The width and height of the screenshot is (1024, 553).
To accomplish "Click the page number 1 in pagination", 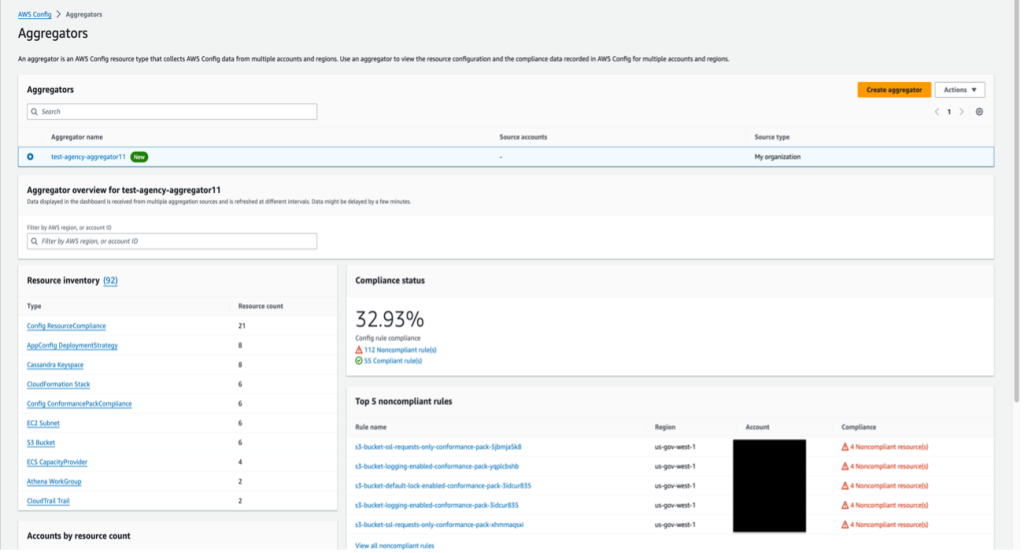I will click(x=949, y=112).
